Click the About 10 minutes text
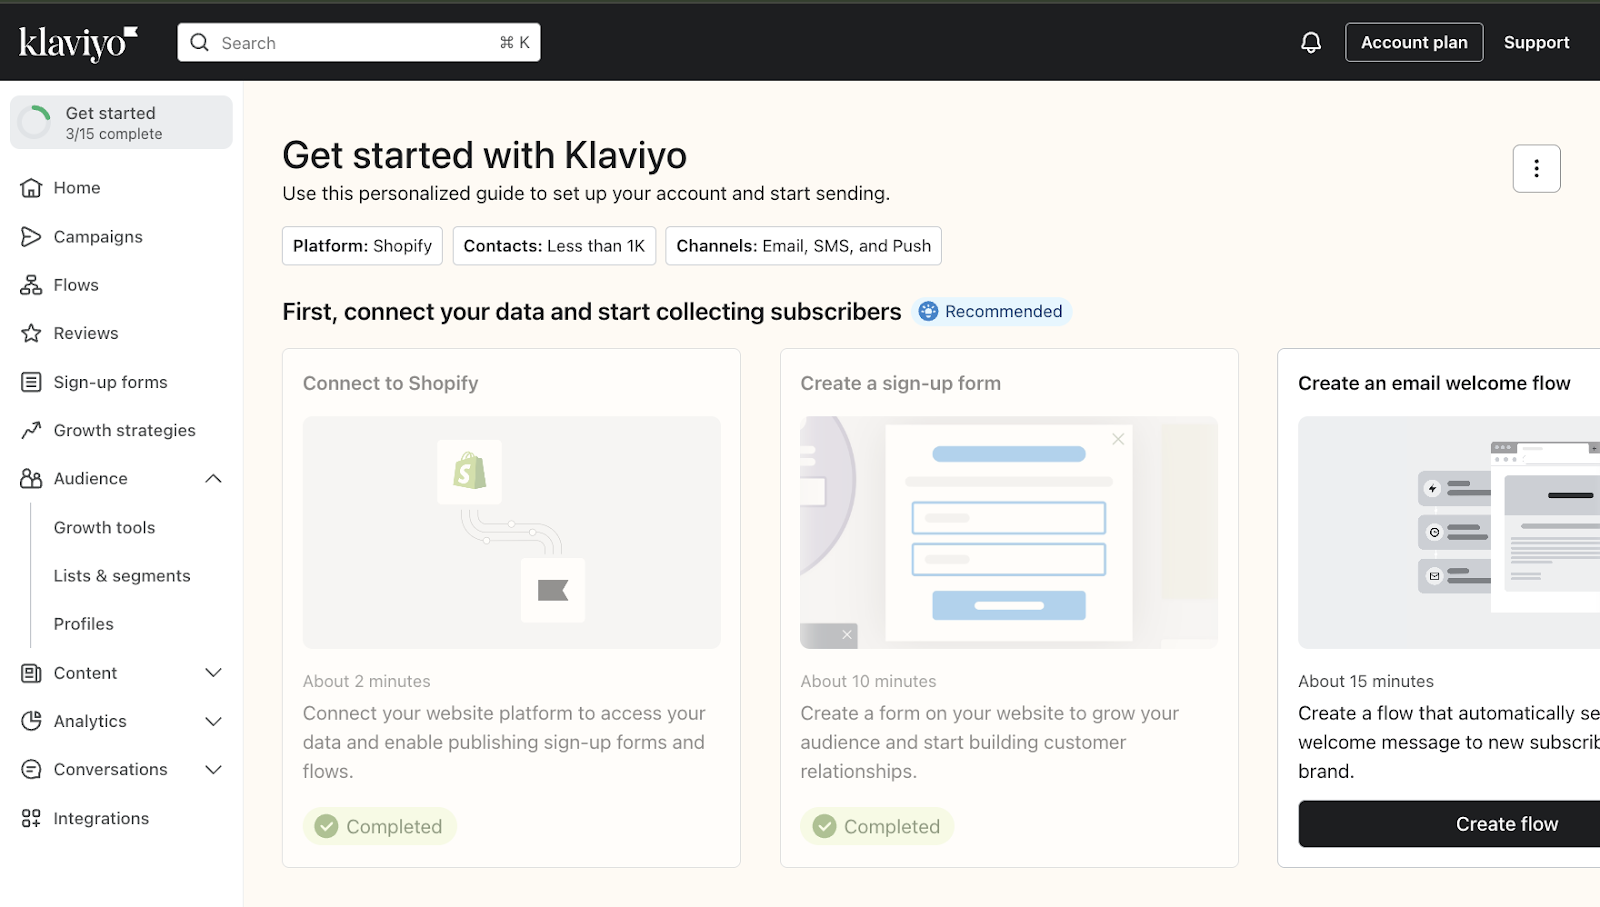This screenshot has width=1600, height=907. point(868,681)
